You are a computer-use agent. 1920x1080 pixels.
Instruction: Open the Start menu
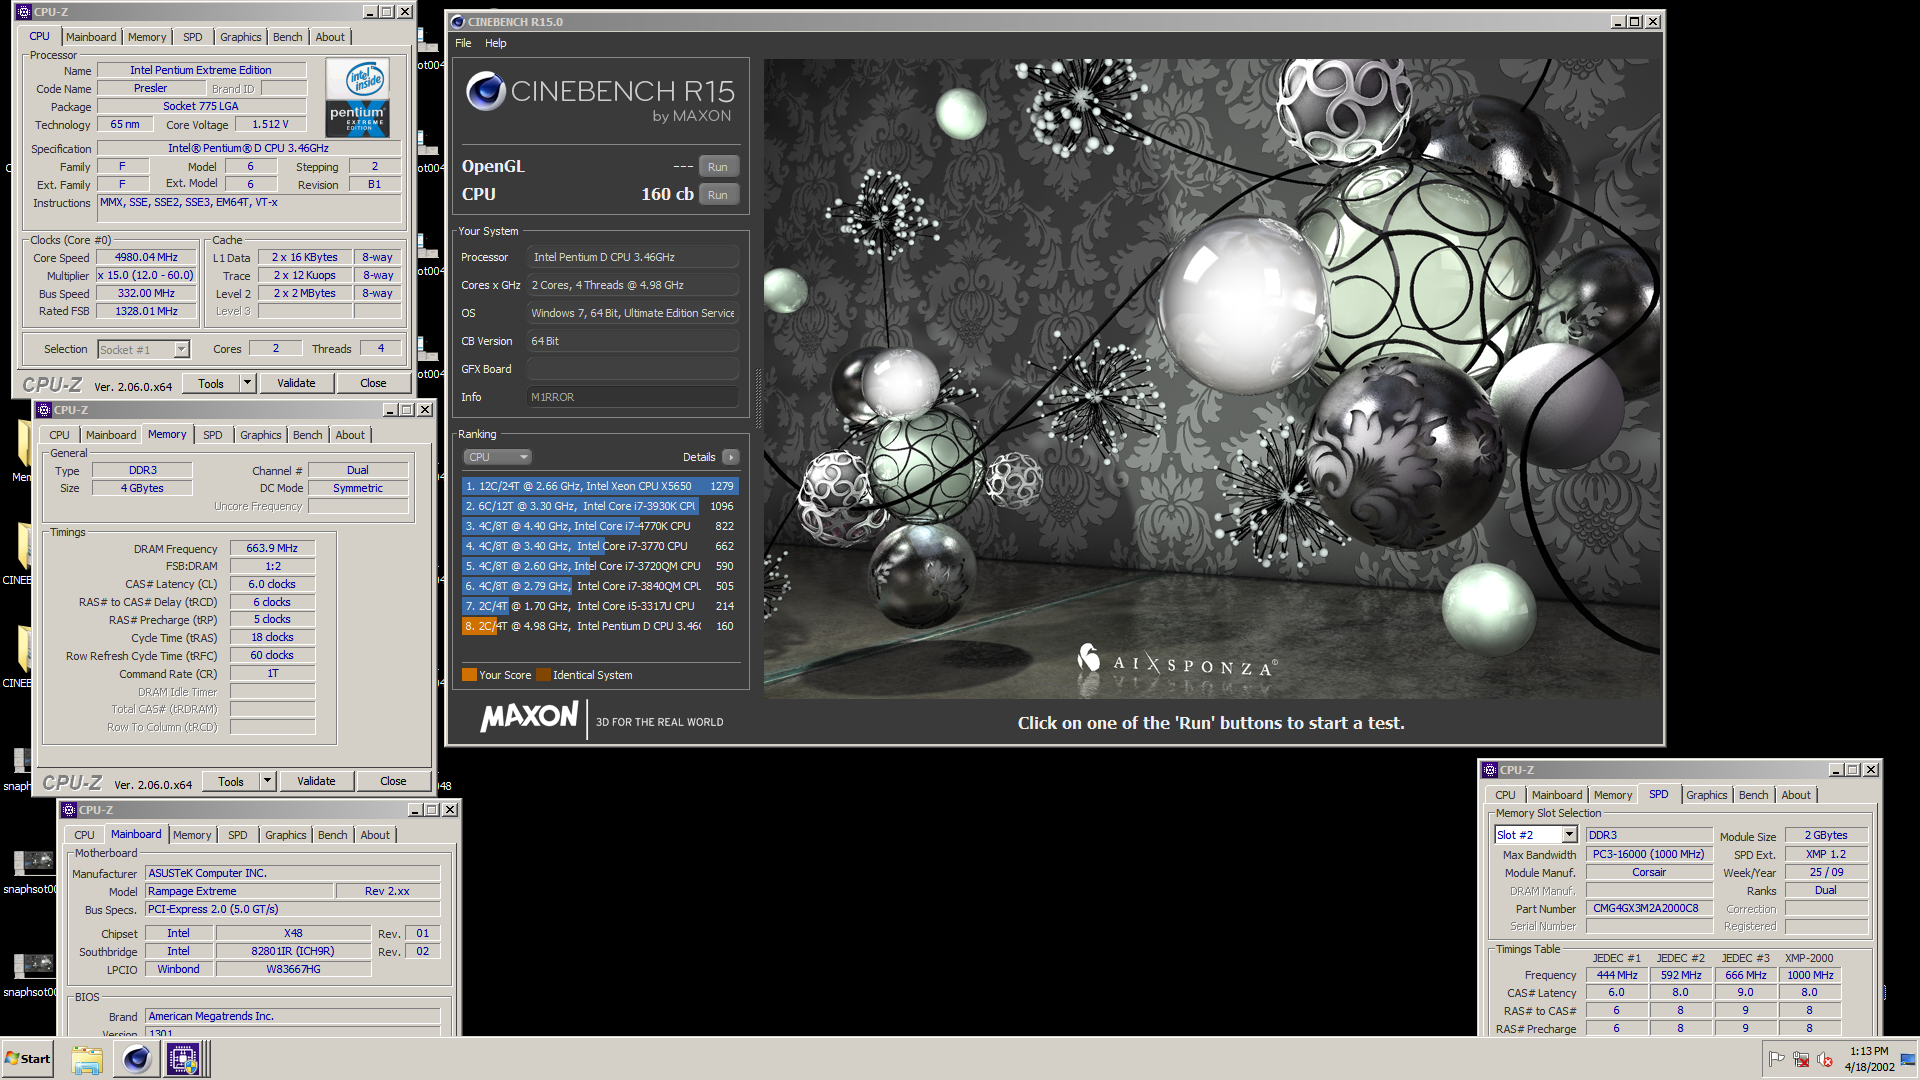click(28, 1059)
